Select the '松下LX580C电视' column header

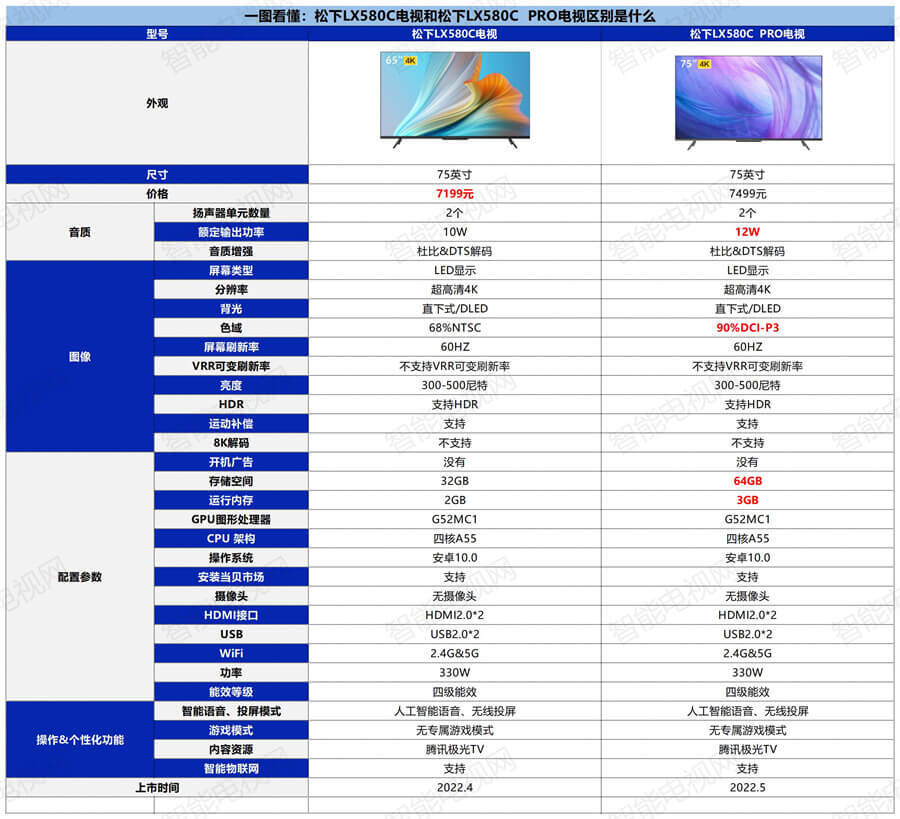[x=455, y=34]
